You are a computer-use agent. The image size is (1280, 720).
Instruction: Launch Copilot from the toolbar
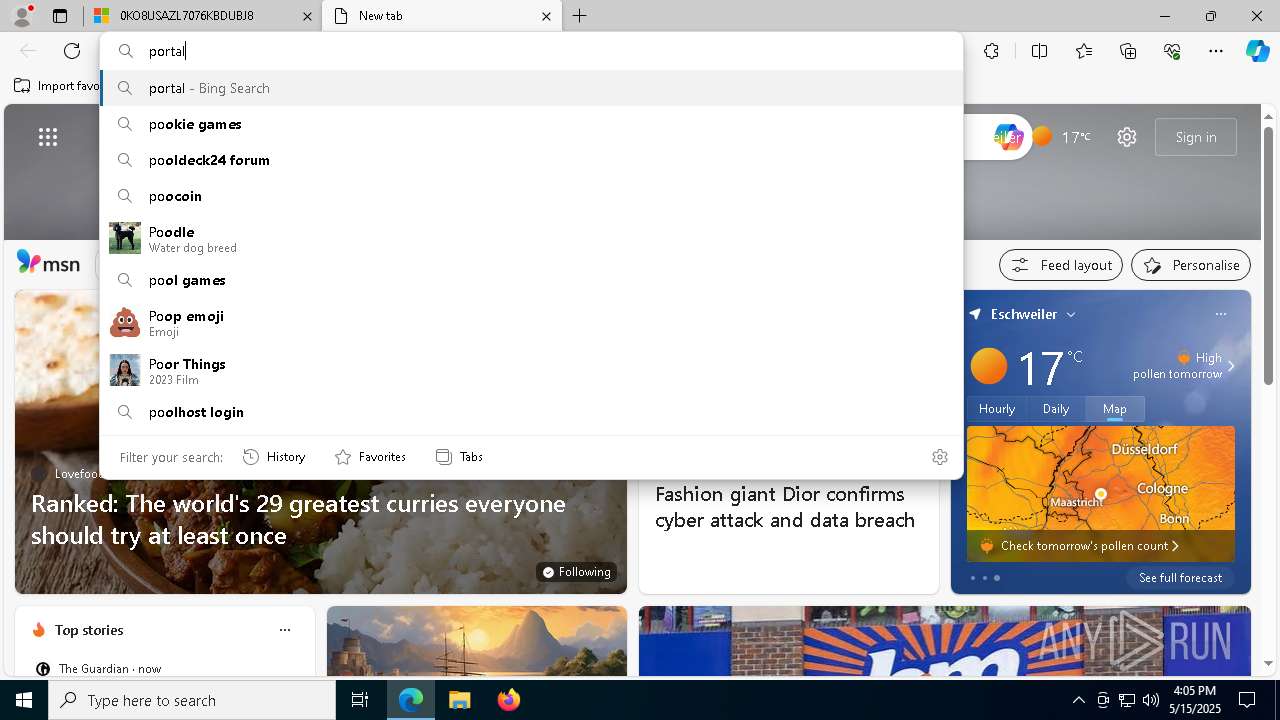pyautogui.click(x=1257, y=51)
